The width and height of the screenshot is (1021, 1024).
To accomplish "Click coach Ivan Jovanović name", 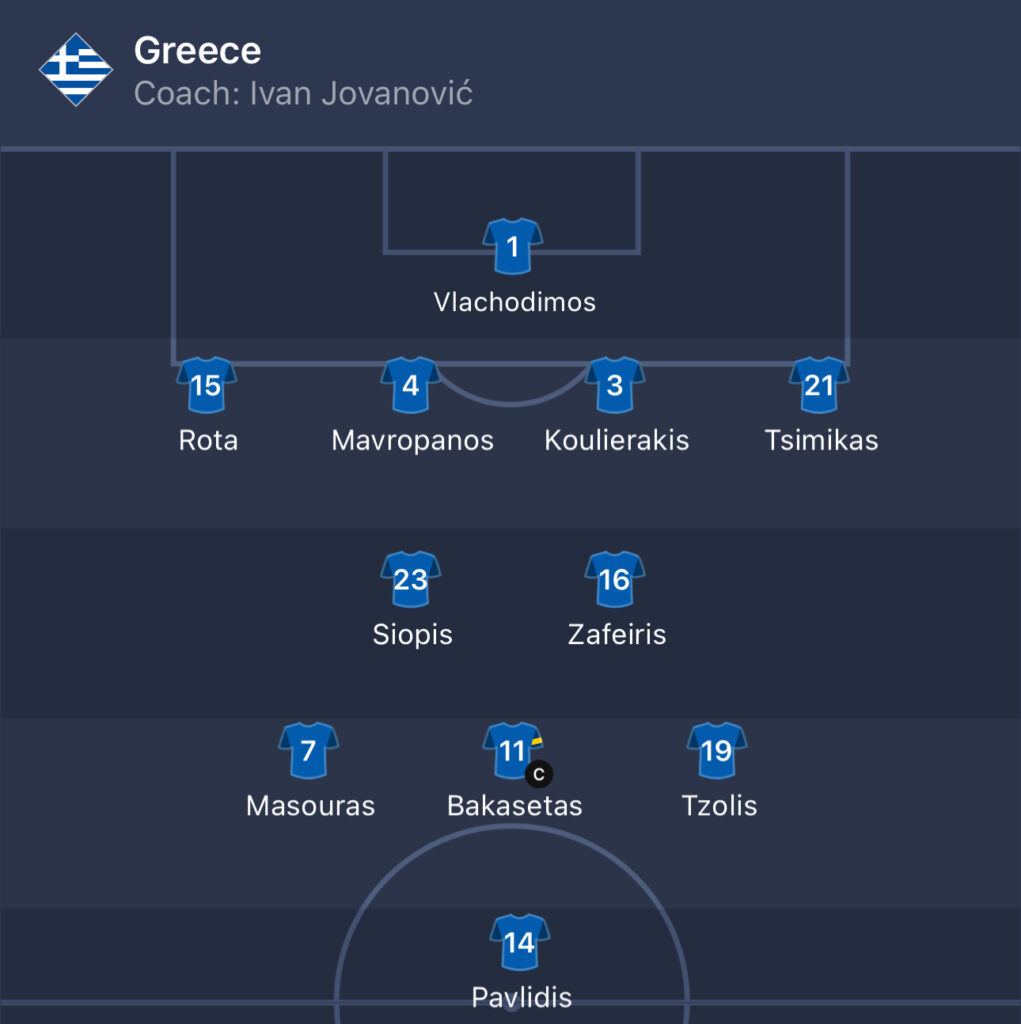I will pos(361,93).
